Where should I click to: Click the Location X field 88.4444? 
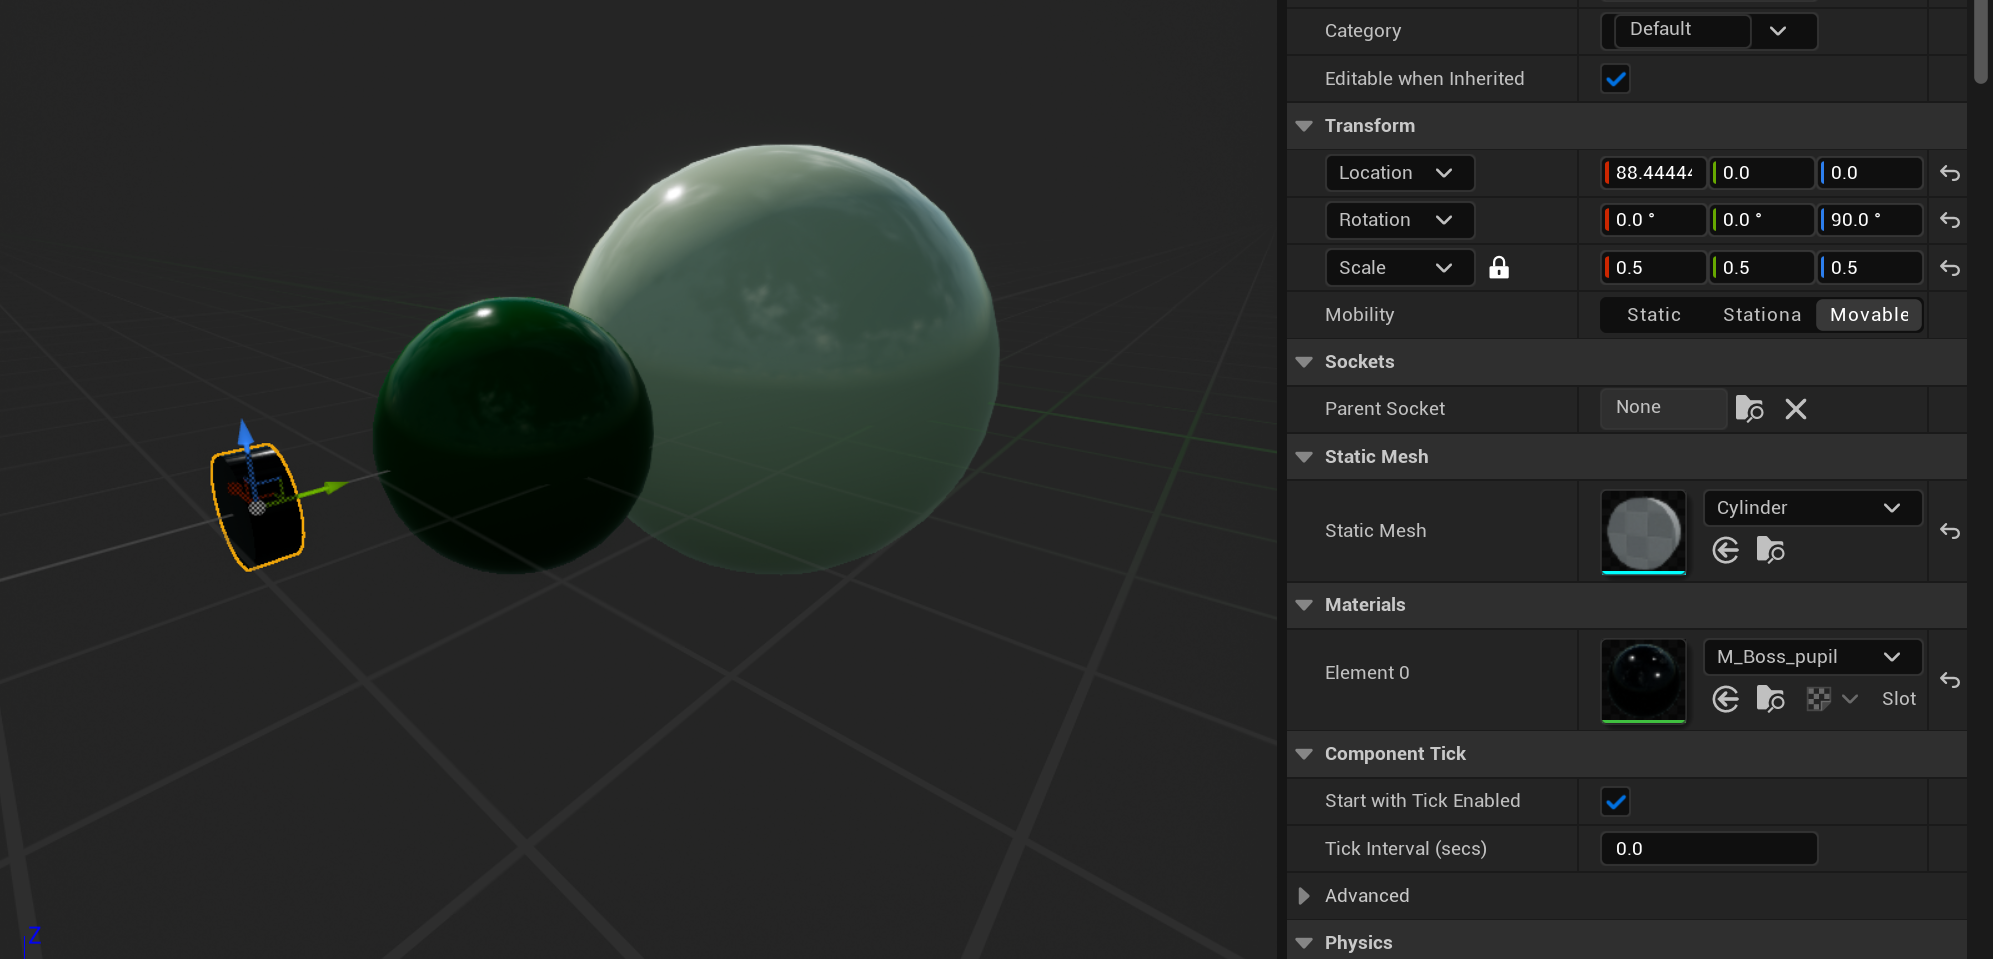(x=1654, y=173)
